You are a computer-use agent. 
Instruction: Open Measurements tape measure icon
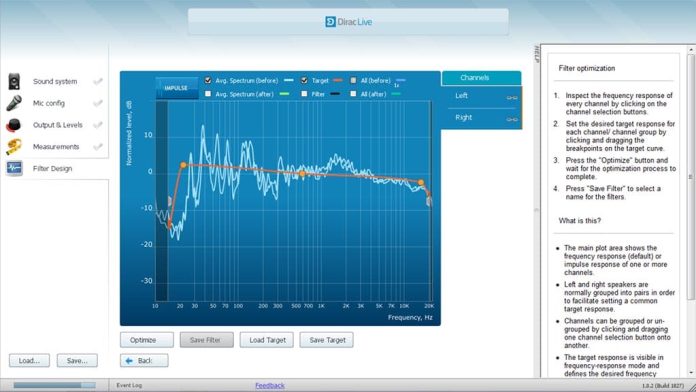[x=14, y=147]
